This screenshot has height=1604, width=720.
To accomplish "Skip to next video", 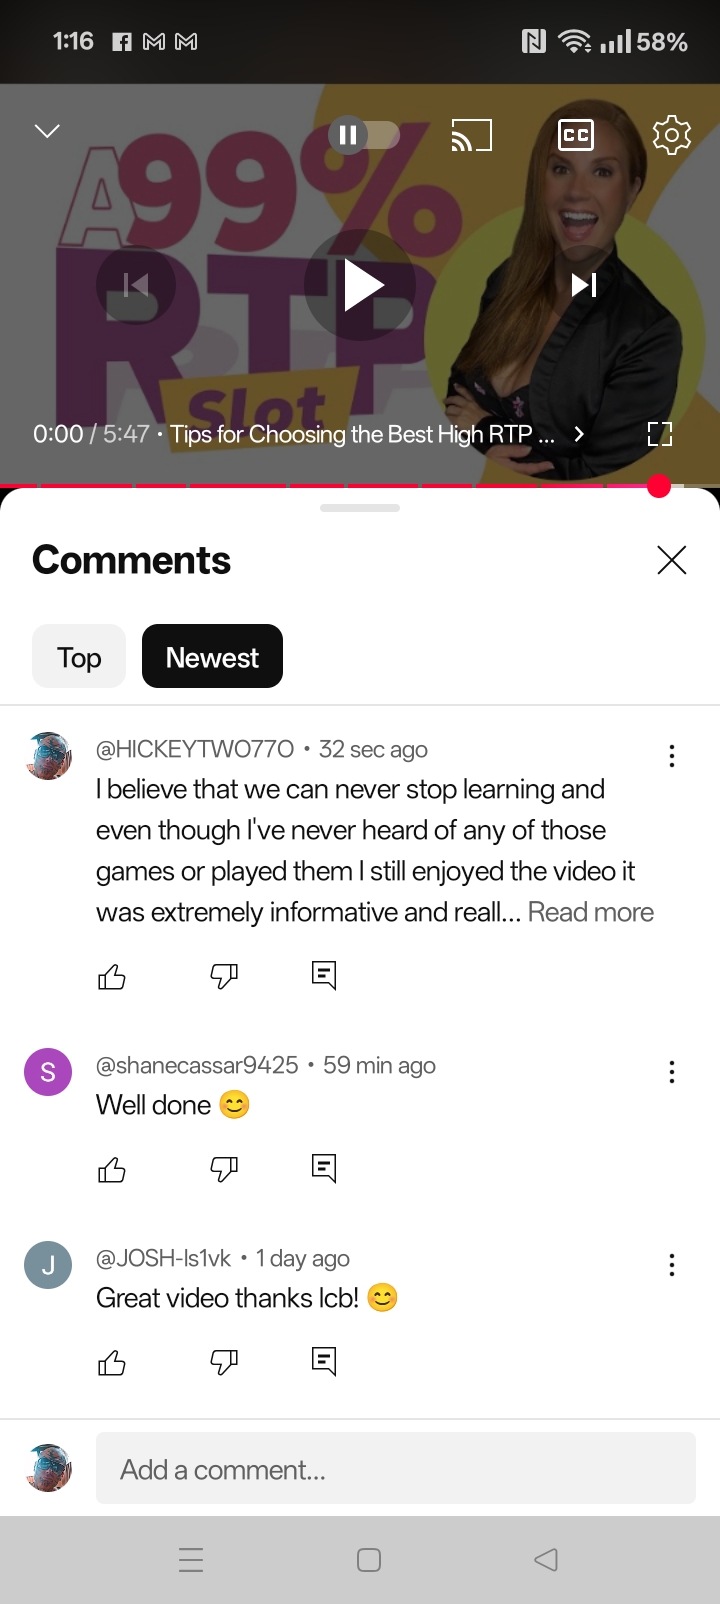I will coord(584,285).
